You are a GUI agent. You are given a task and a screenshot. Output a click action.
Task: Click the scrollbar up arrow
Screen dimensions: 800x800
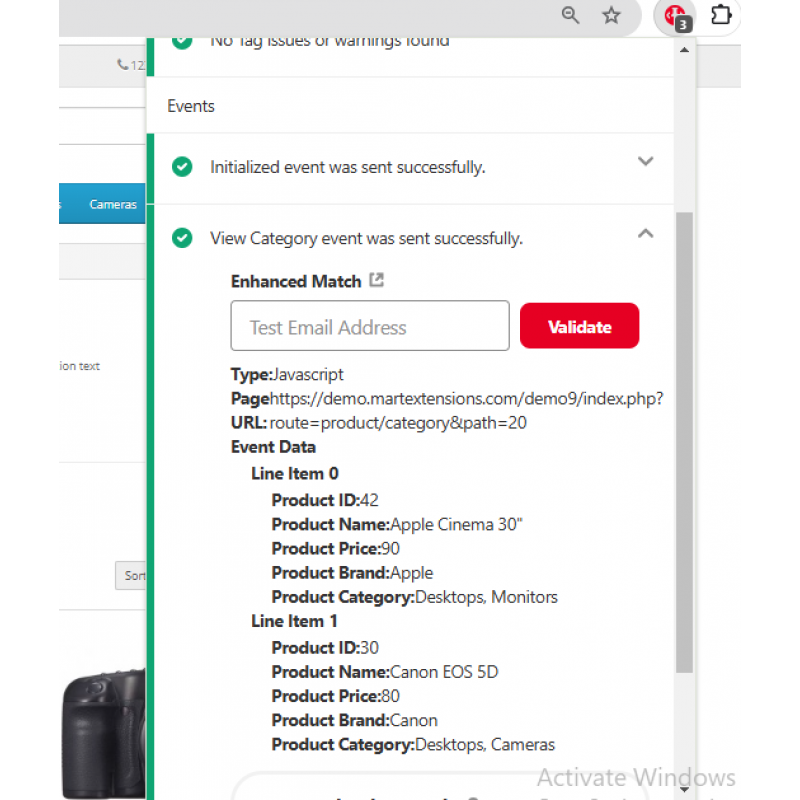pyautogui.click(x=684, y=50)
